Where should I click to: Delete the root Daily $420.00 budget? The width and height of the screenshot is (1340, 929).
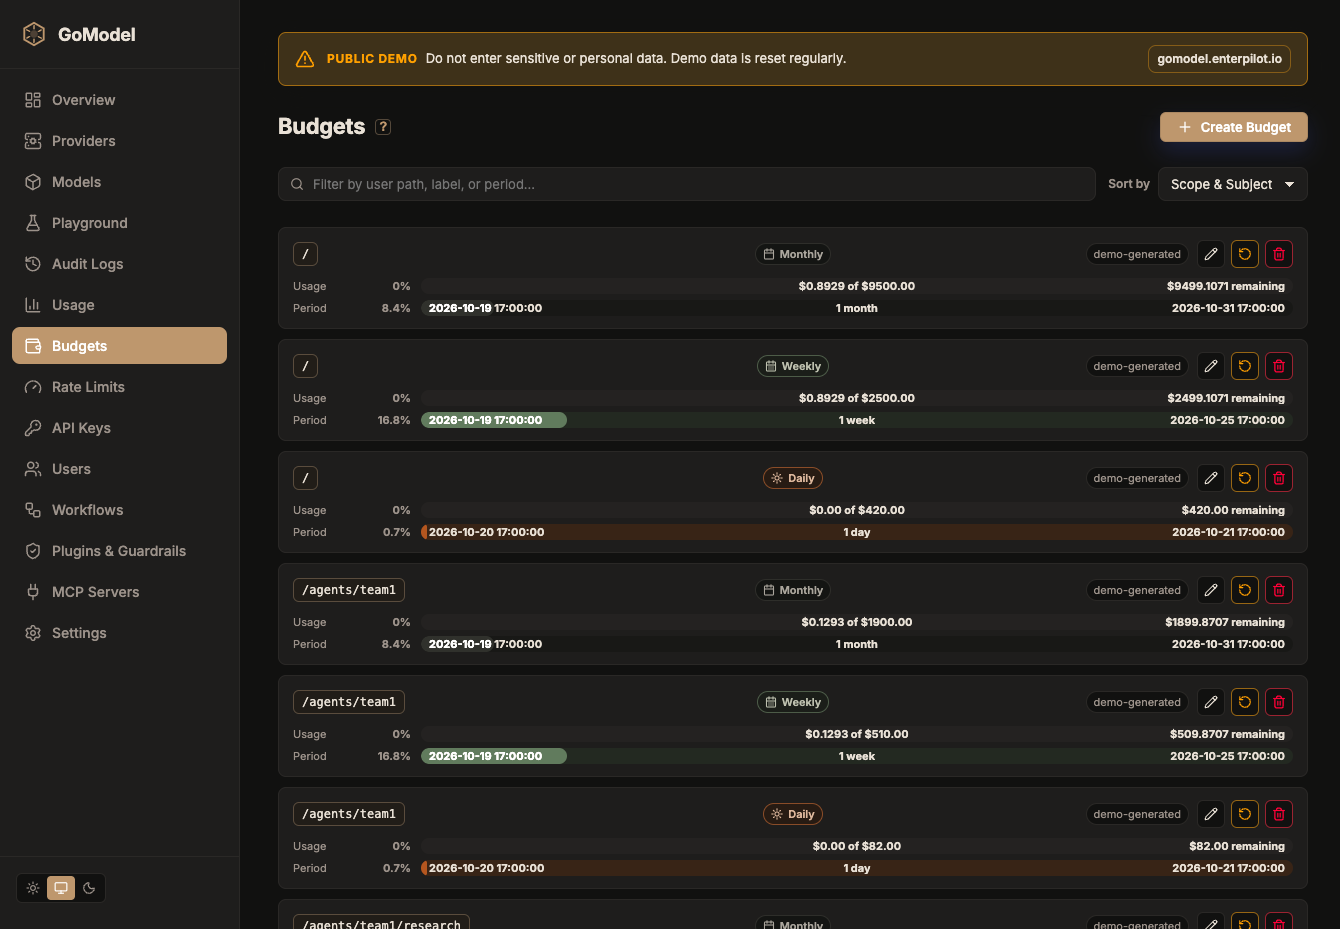[1279, 478]
